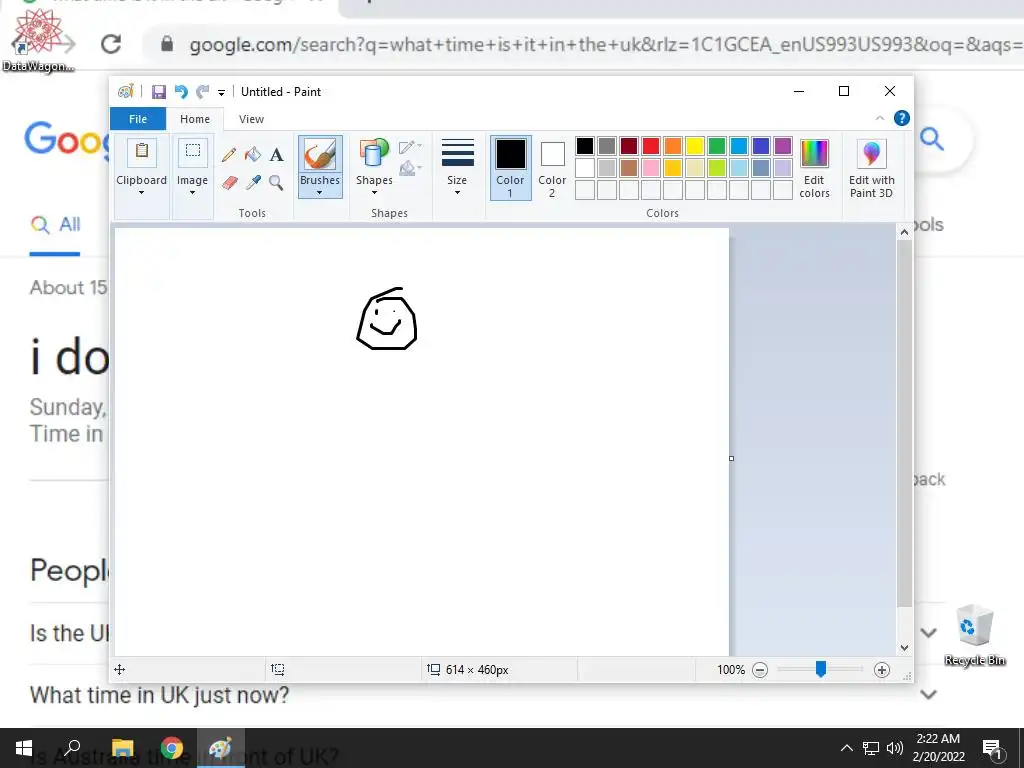Expand the Clipboard dropdown arrow
Screen dimensions: 1024x768
(141, 193)
